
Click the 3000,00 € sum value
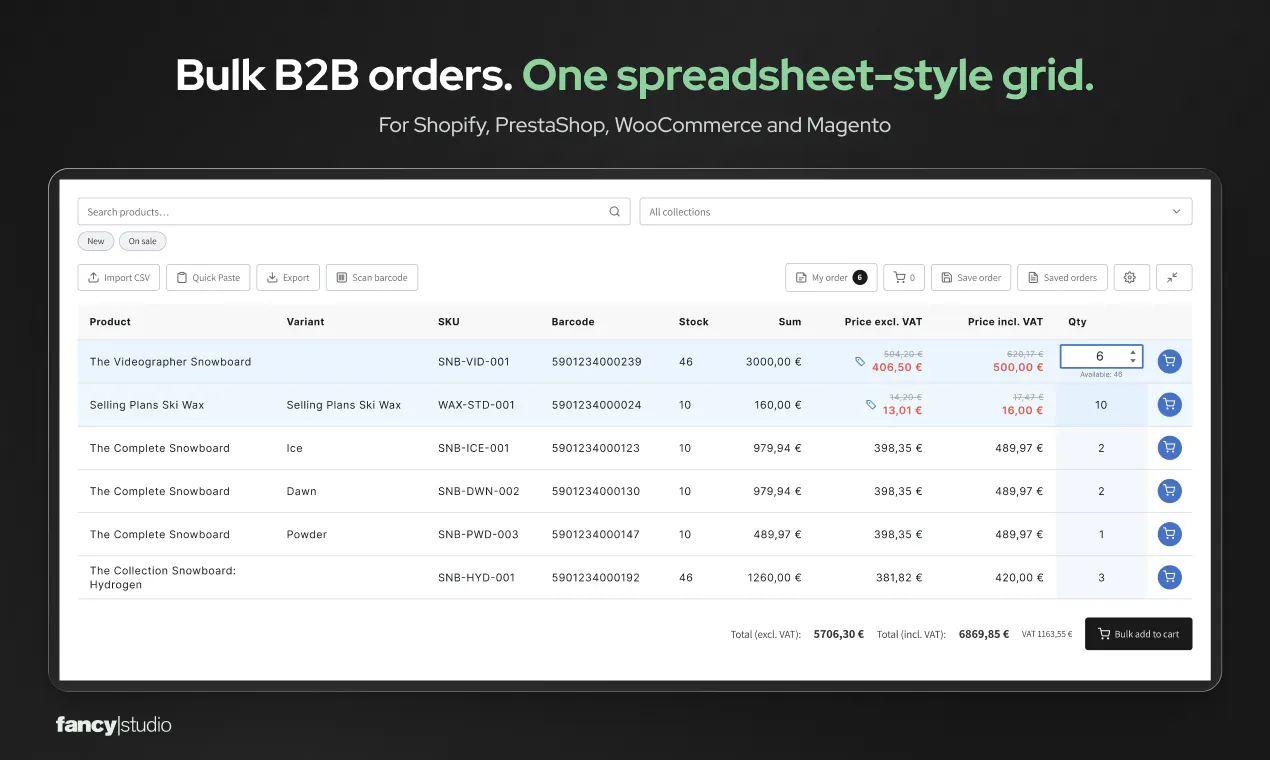pyautogui.click(x=773, y=362)
